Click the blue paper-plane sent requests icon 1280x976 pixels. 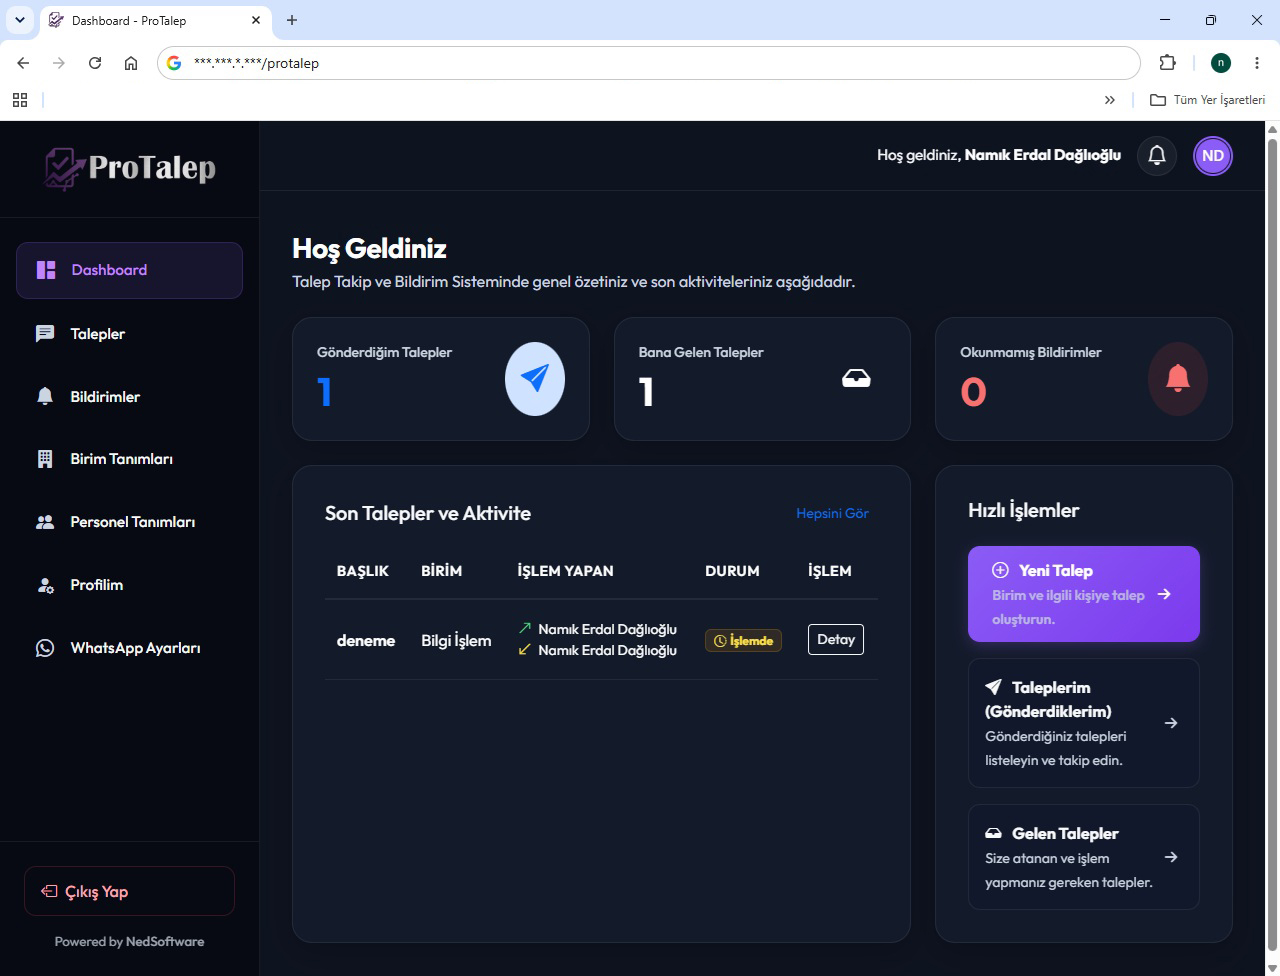point(535,378)
